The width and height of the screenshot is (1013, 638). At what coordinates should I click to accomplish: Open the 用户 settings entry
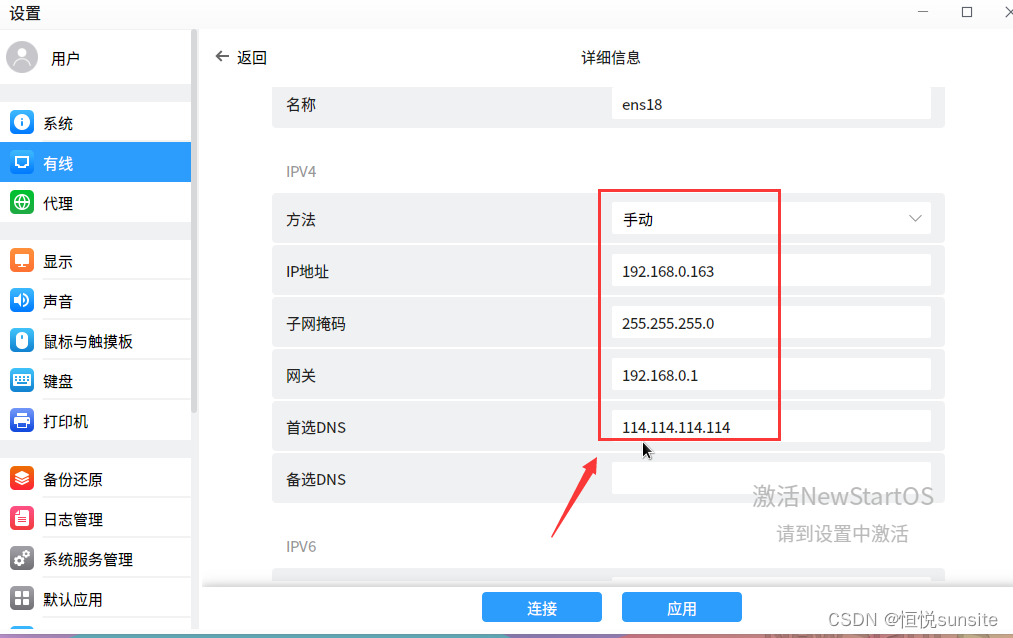pyautogui.click(x=96, y=57)
